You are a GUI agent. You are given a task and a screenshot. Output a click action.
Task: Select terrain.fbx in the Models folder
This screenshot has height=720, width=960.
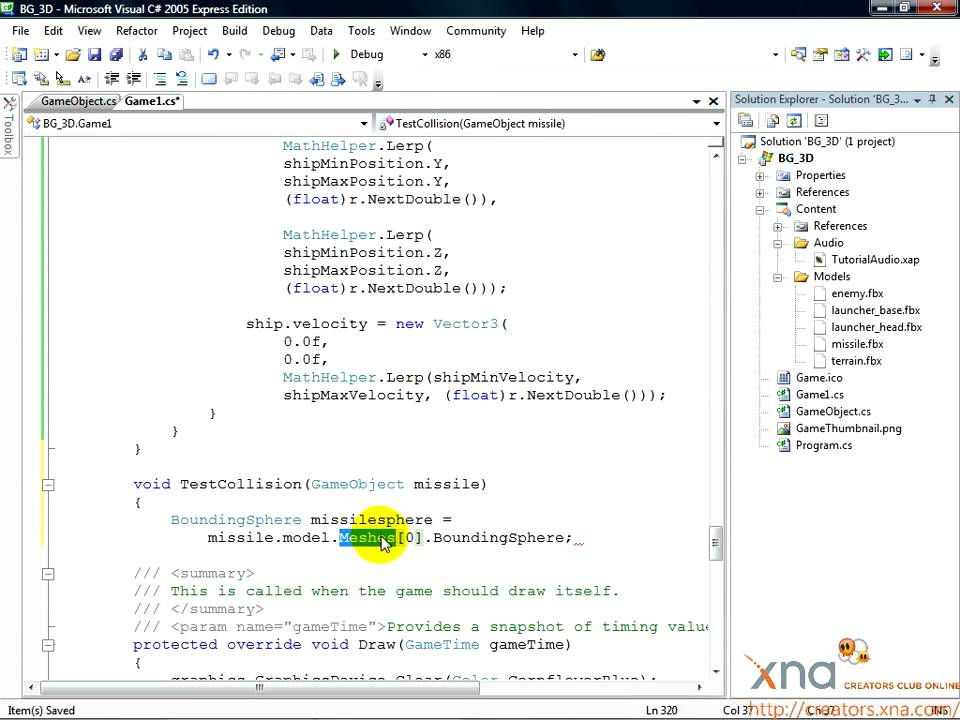point(856,361)
